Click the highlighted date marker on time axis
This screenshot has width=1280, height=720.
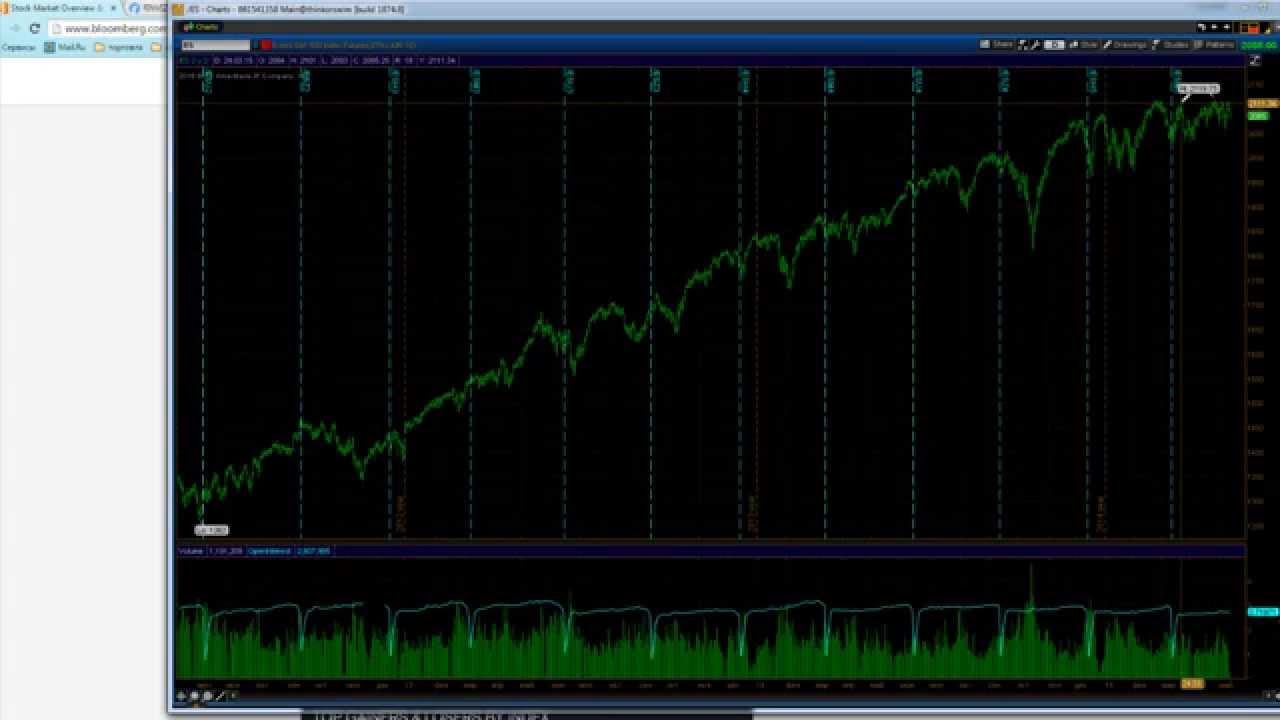pyautogui.click(x=1192, y=684)
